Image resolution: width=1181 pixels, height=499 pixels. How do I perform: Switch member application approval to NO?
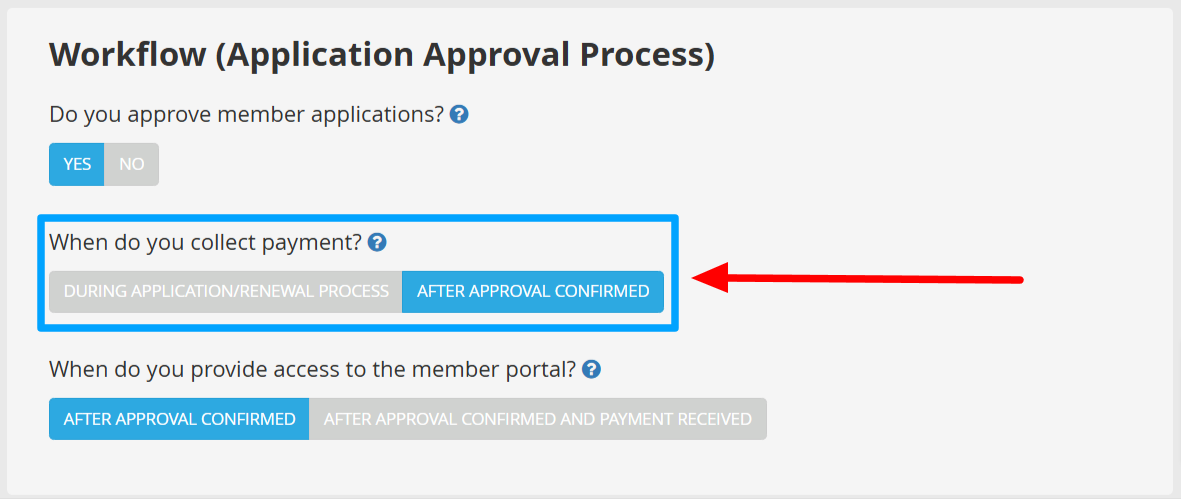pyautogui.click(x=132, y=164)
